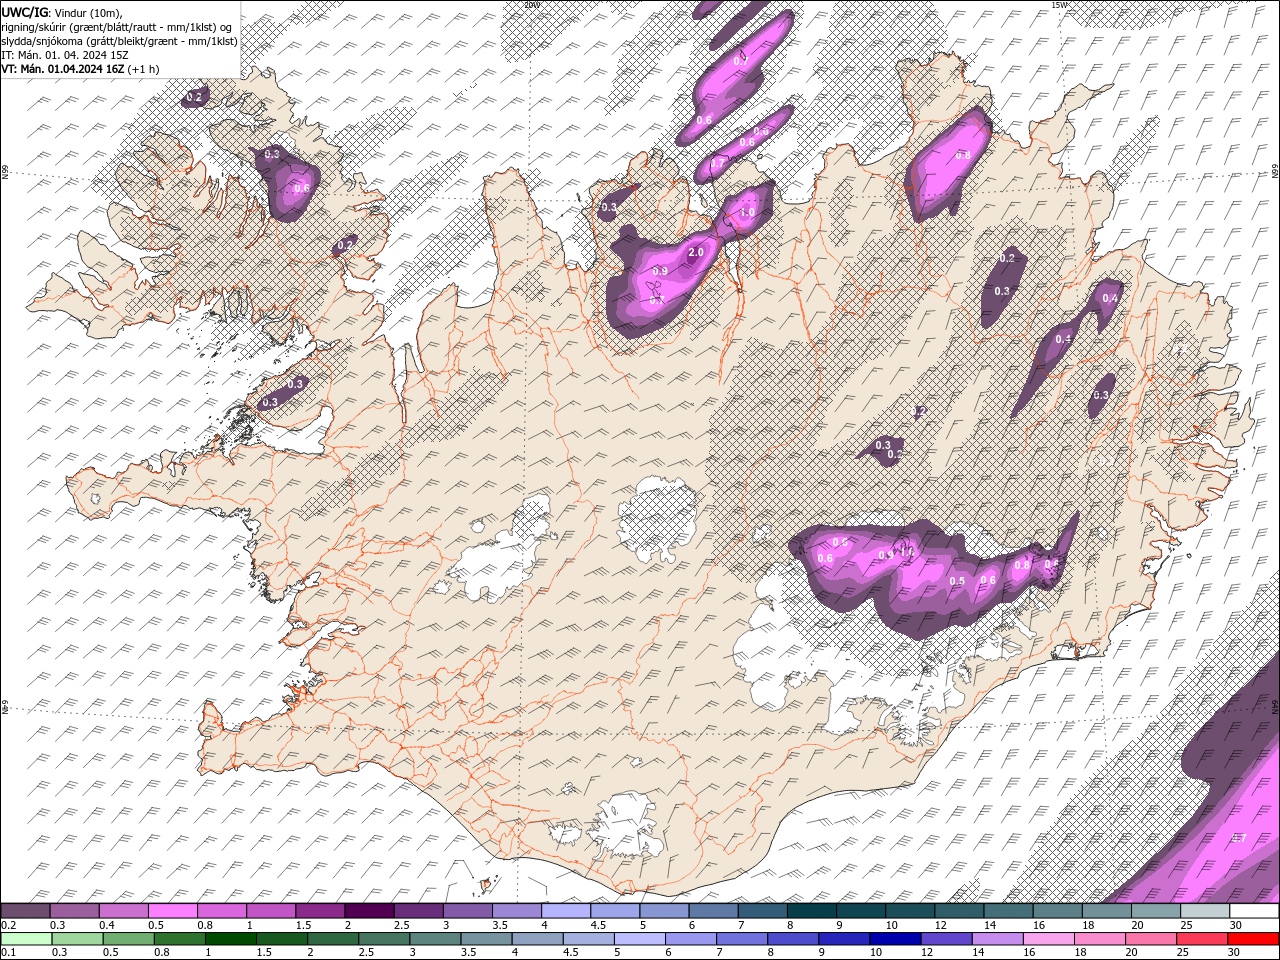Click the 'IT: Mán. 01. 04. 2024 15Z' line

tap(65, 55)
